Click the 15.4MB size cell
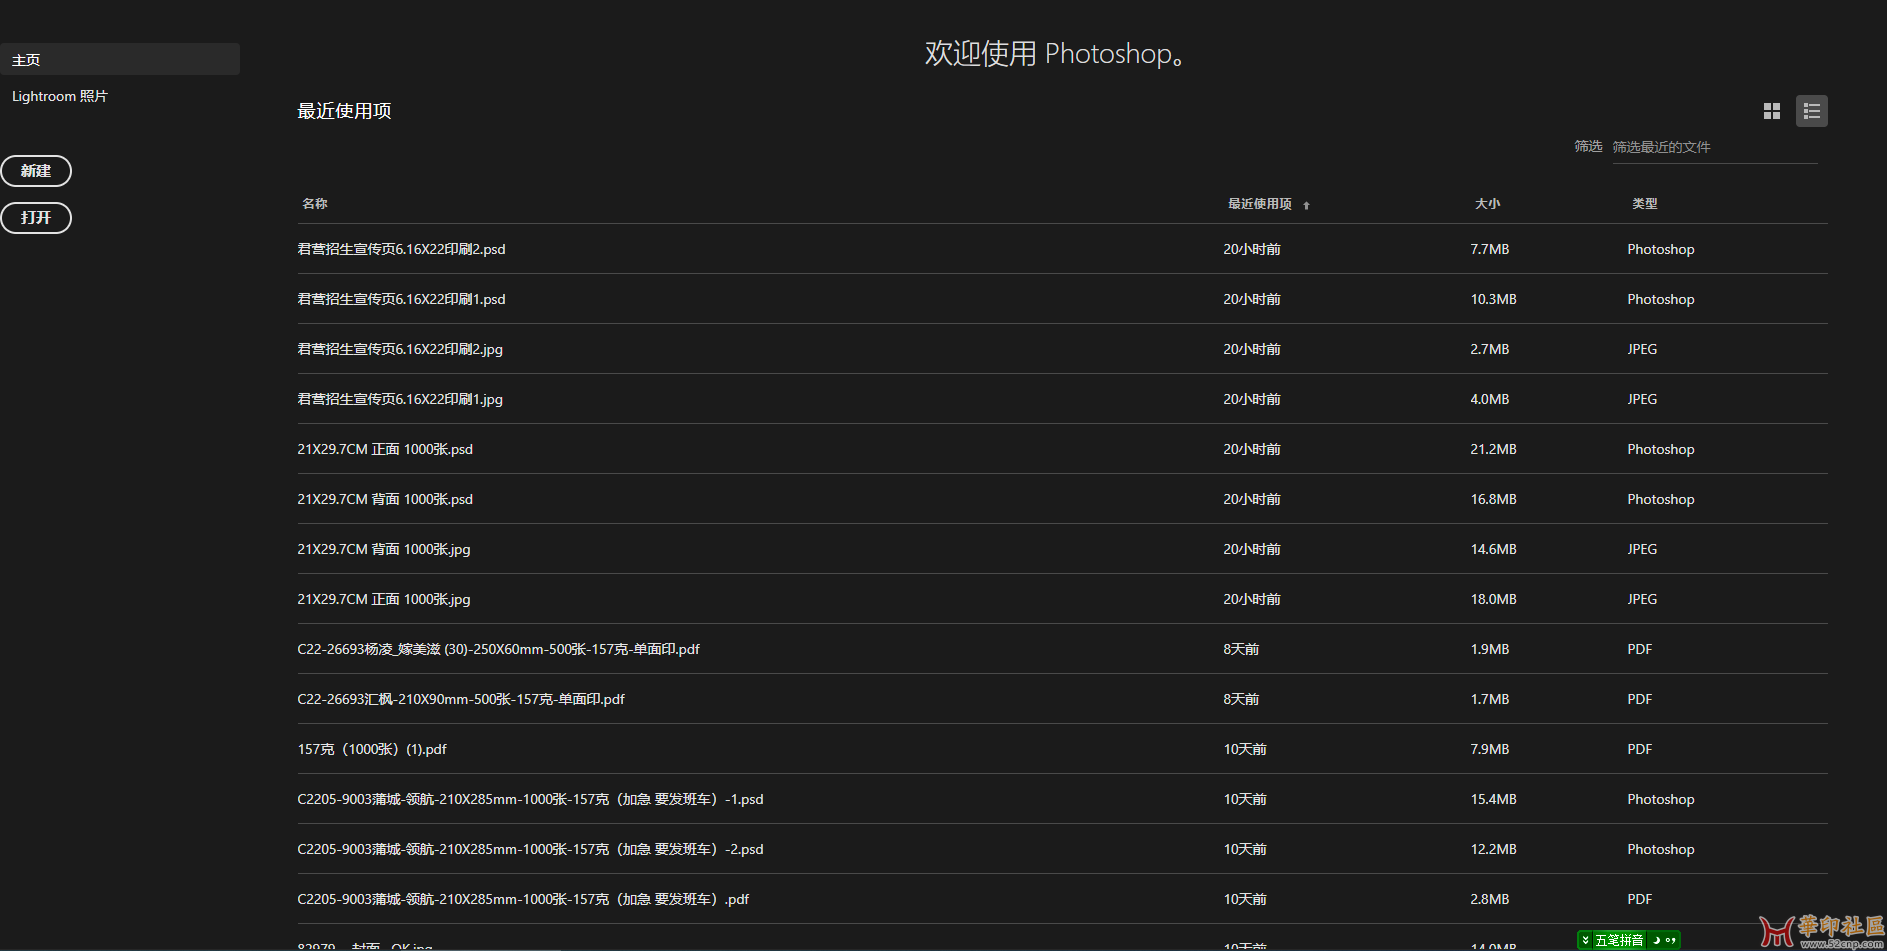 tap(1493, 799)
